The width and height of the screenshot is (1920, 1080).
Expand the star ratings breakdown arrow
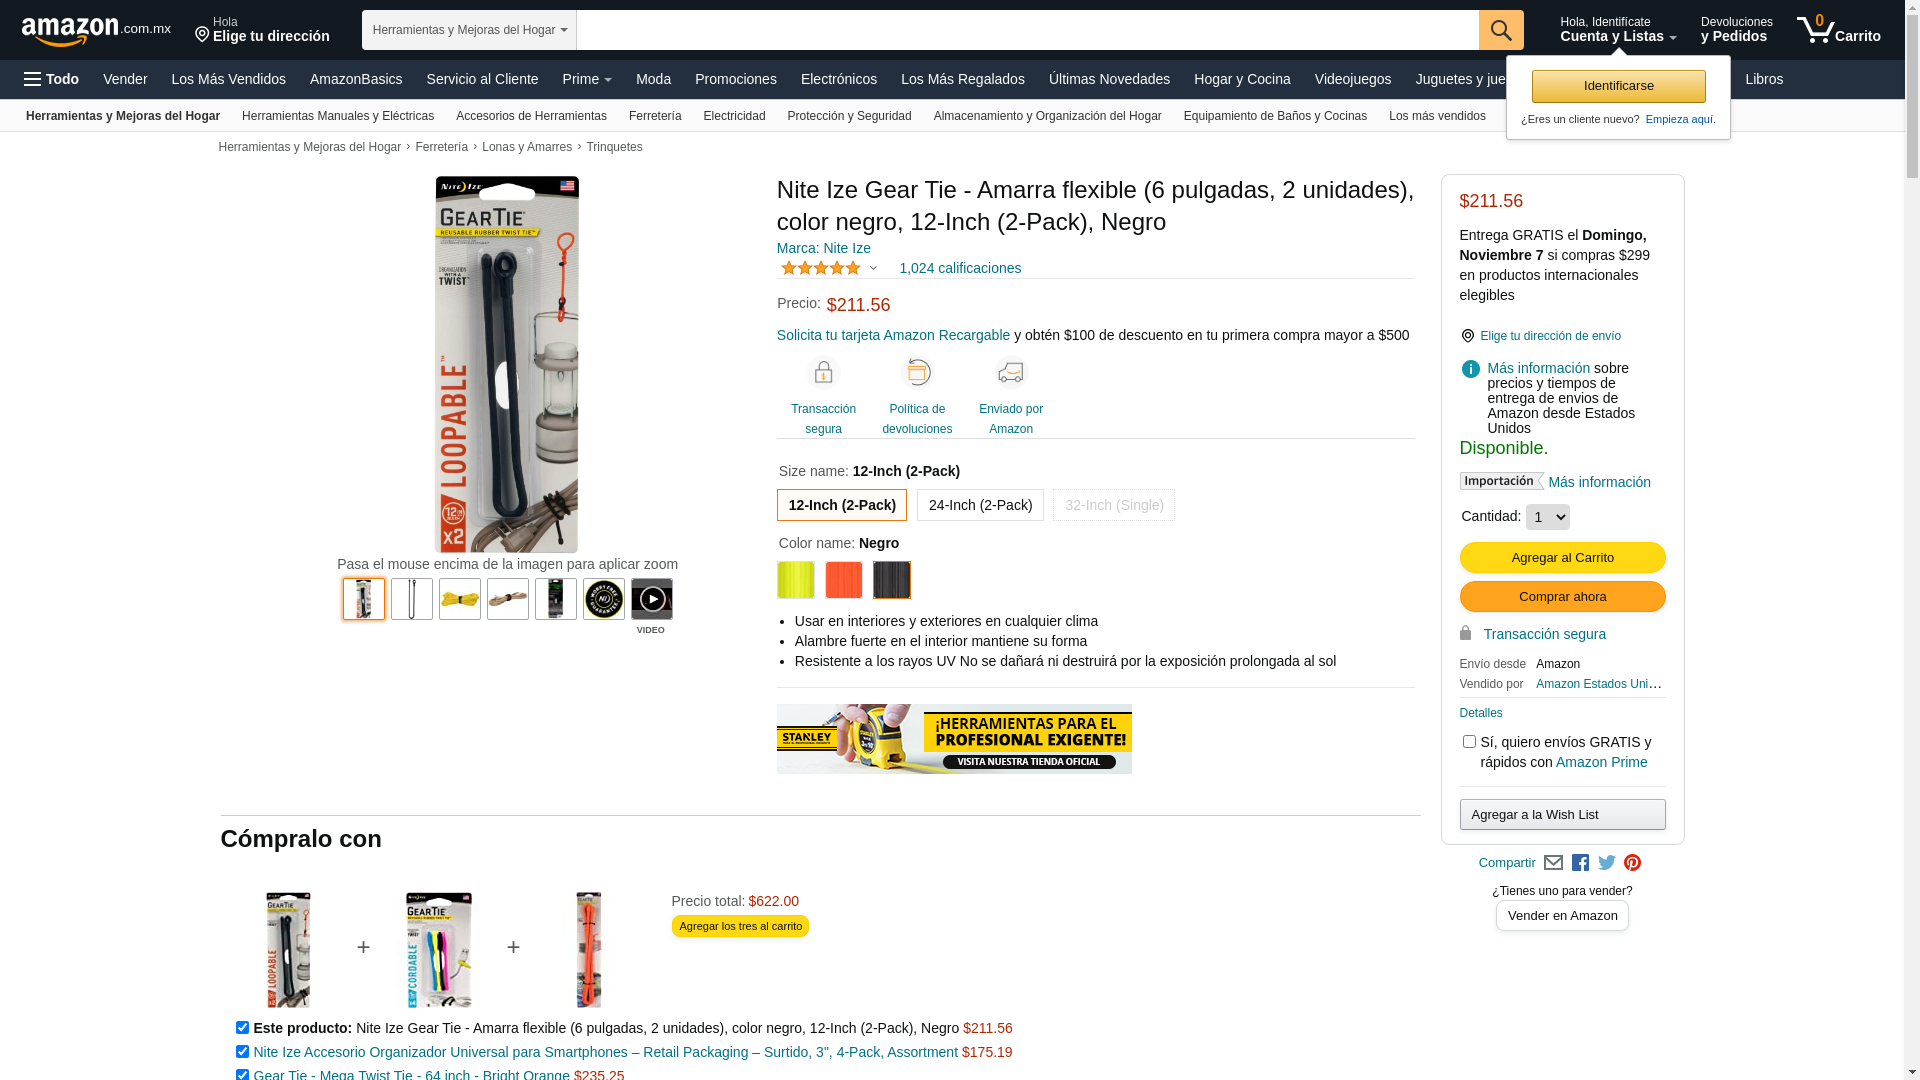(x=873, y=268)
